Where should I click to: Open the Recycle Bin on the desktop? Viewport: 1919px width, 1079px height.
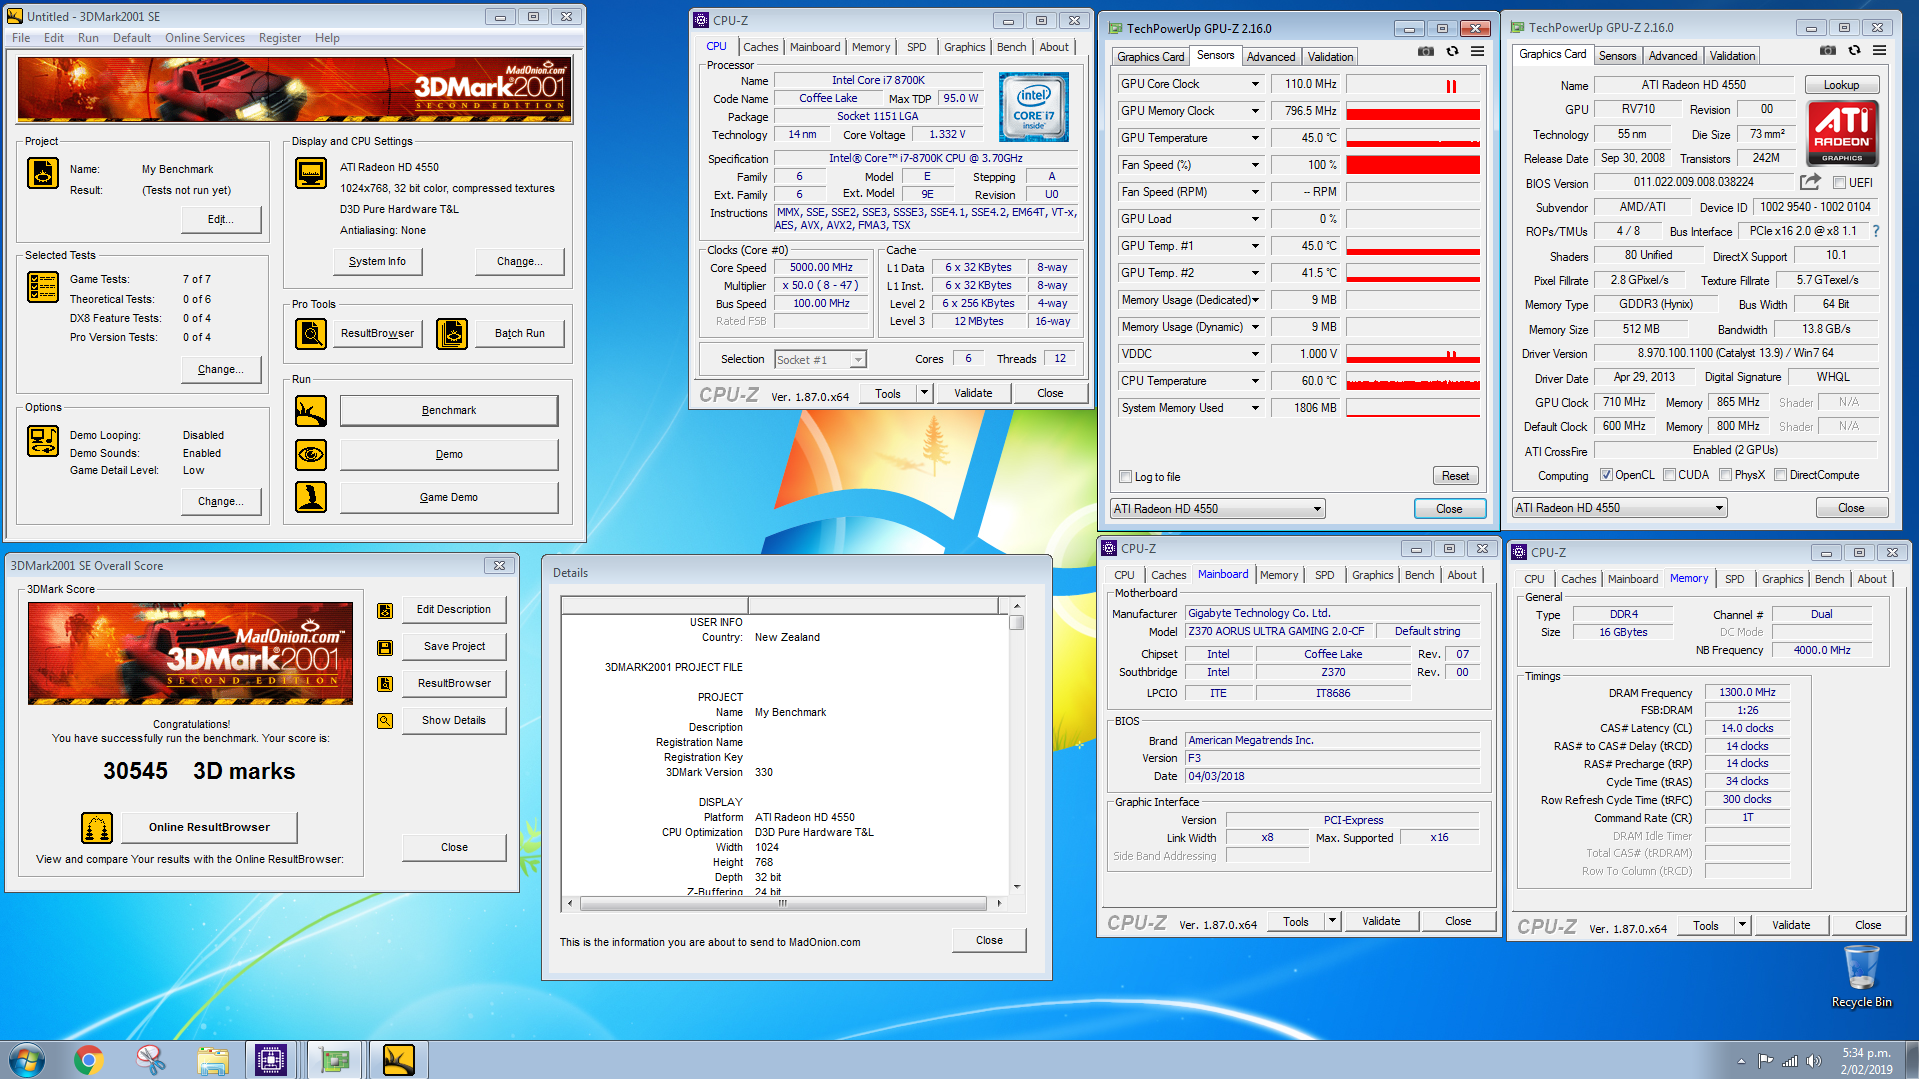pos(1861,977)
